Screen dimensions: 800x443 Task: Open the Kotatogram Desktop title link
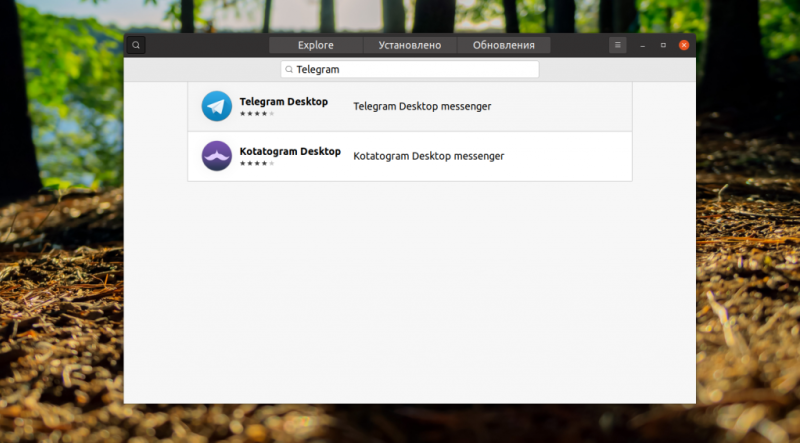click(x=290, y=151)
